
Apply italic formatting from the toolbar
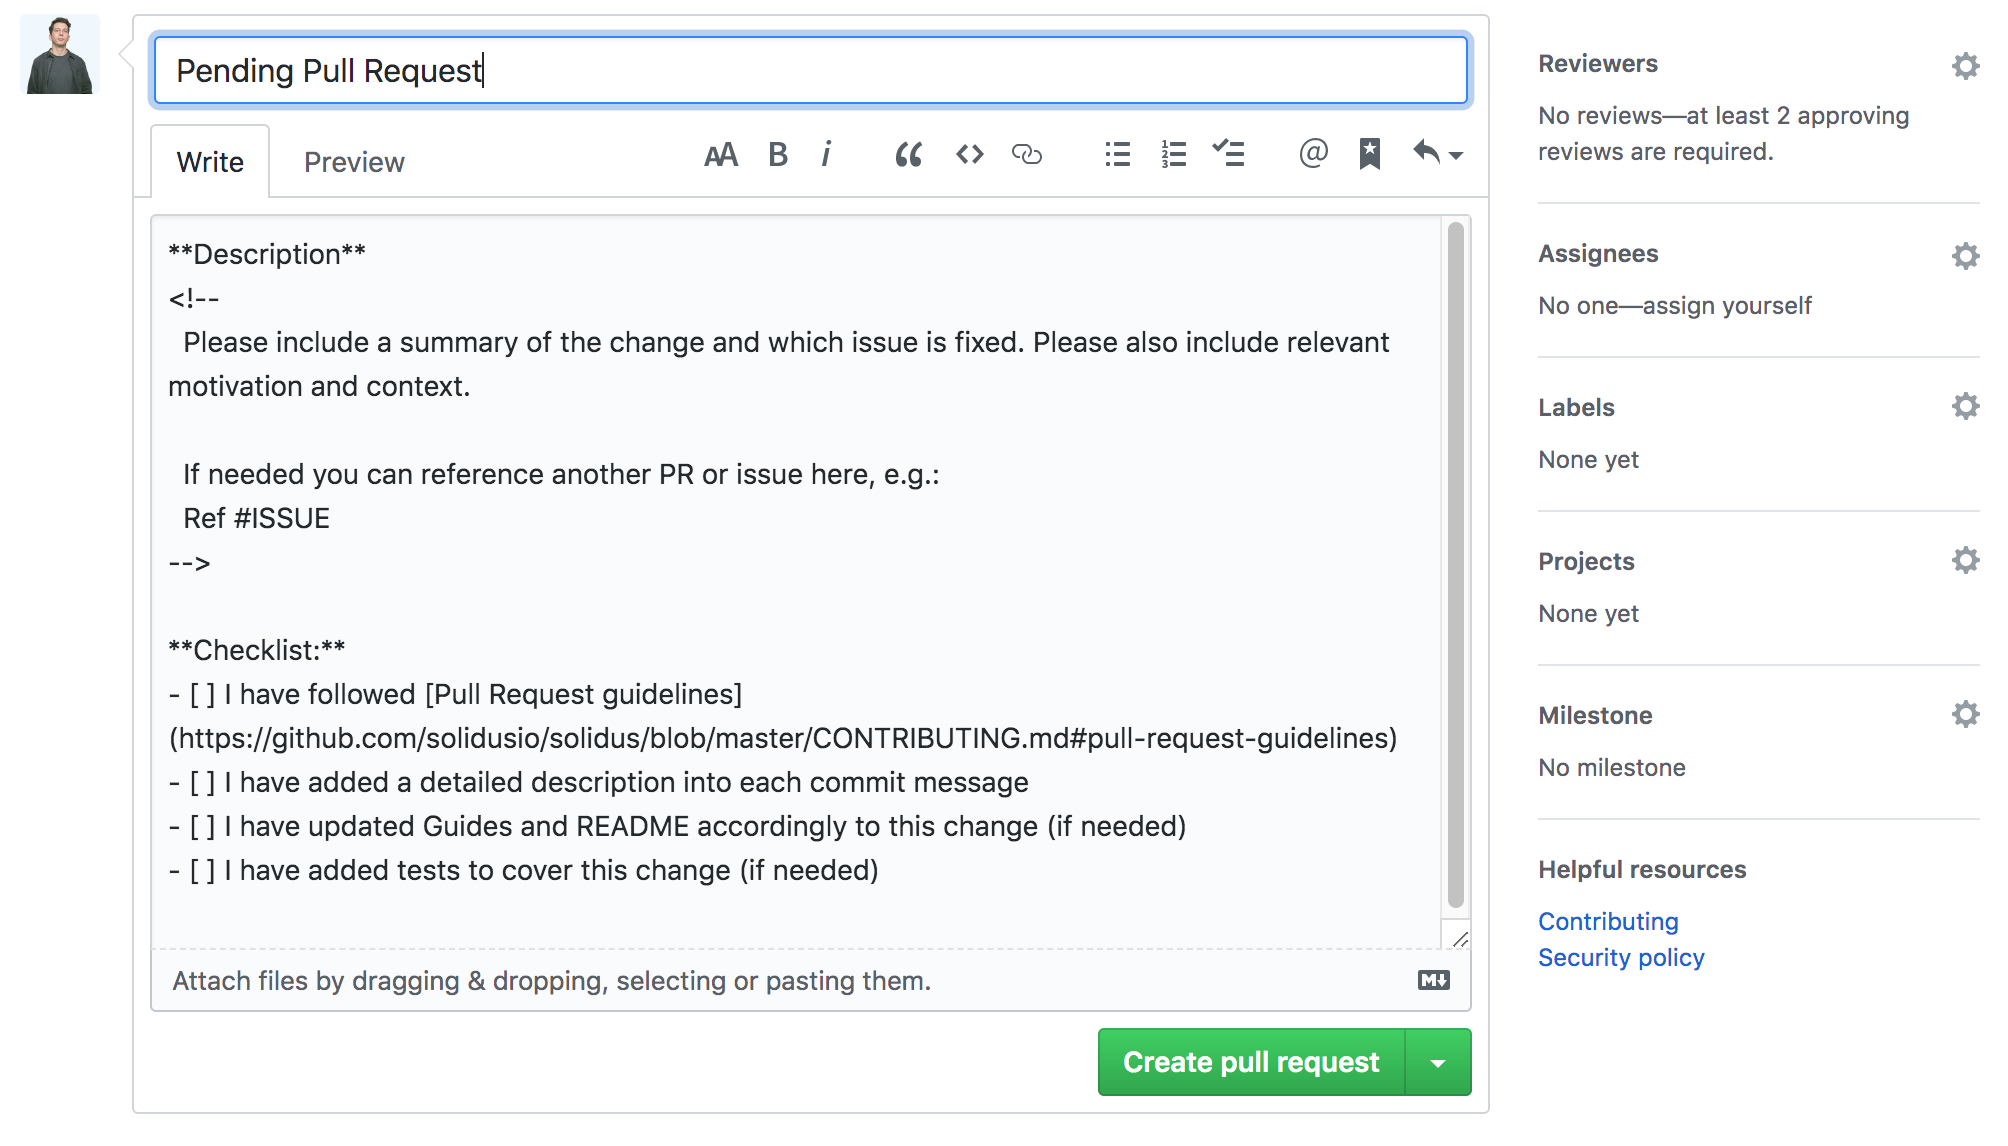coord(826,155)
